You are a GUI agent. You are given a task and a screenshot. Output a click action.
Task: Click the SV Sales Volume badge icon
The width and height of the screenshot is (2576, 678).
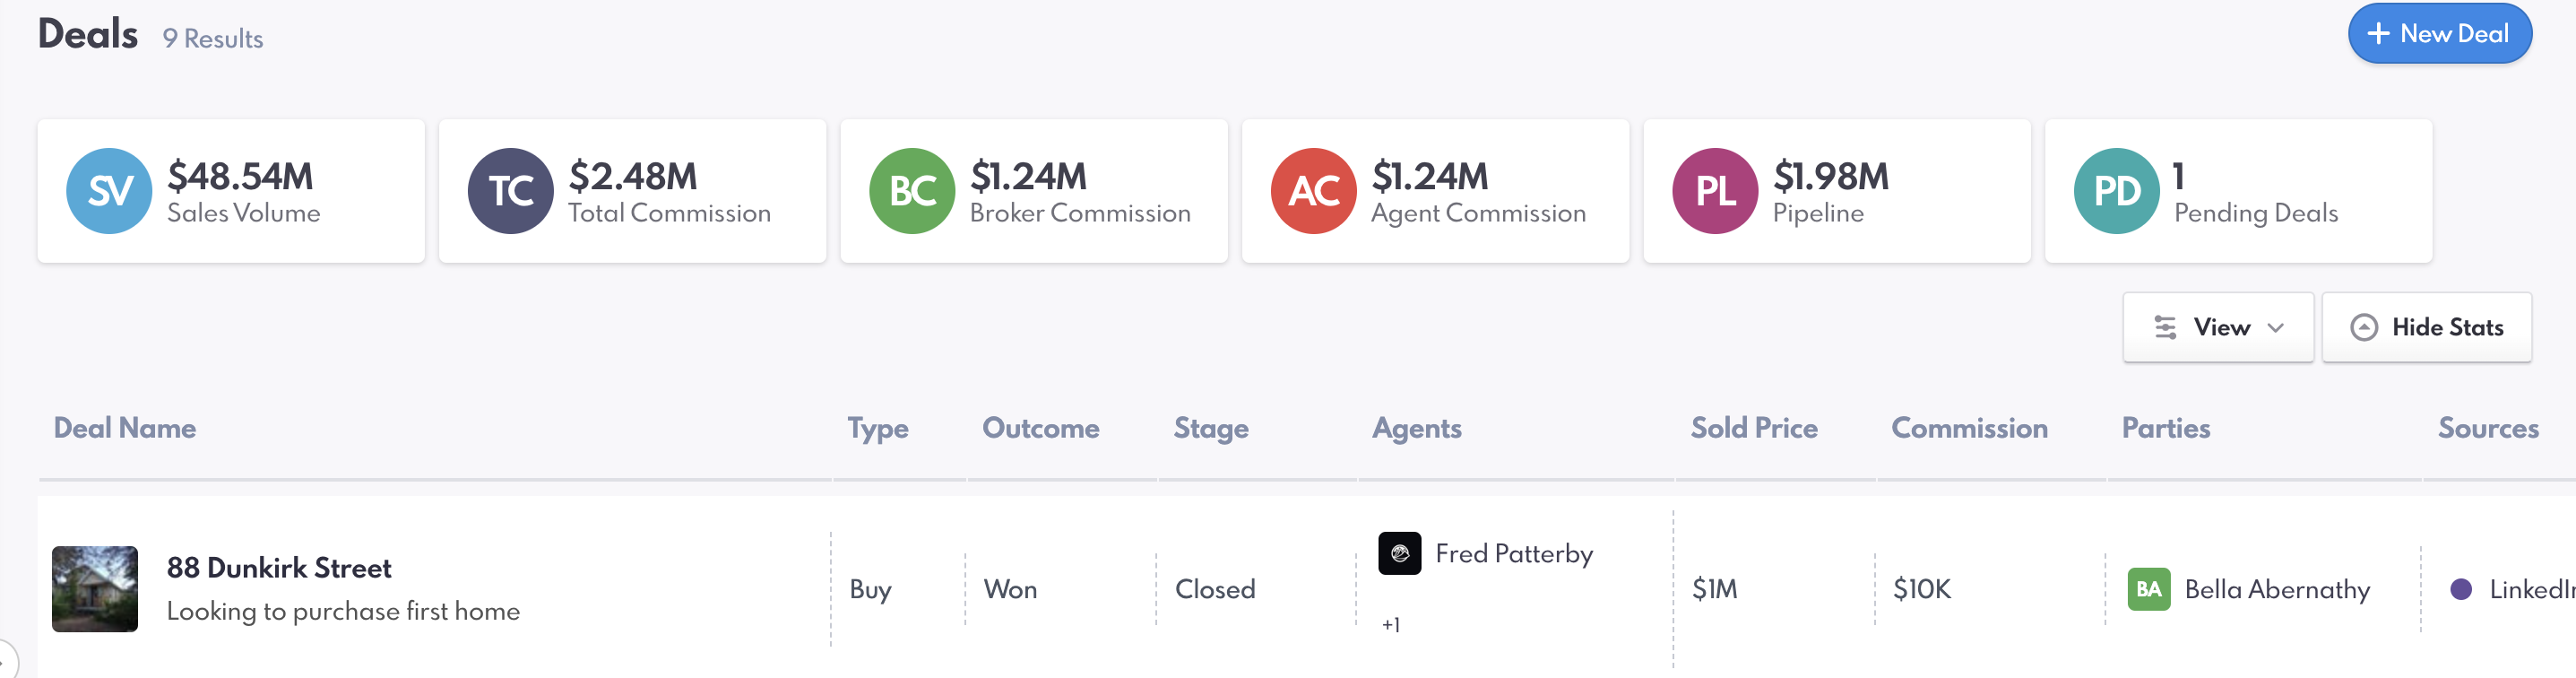109,191
